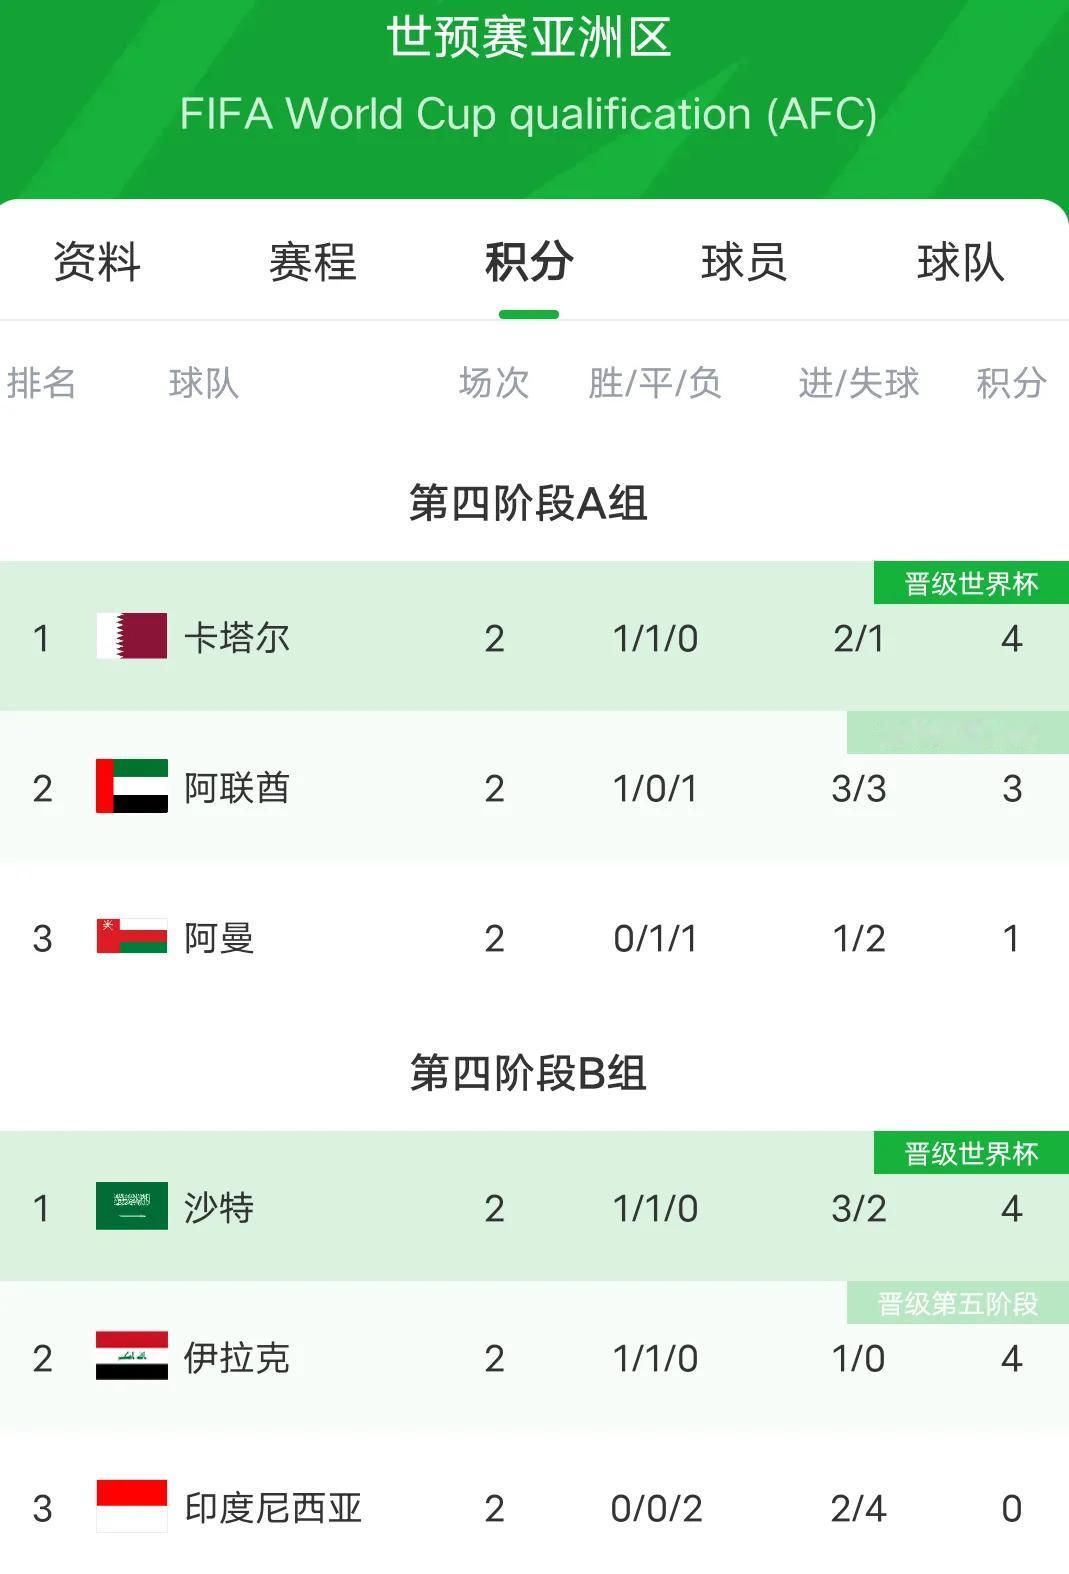Open the 球队 teams tab
Screen dimensions: 1069x1574
pyautogui.click(x=960, y=262)
